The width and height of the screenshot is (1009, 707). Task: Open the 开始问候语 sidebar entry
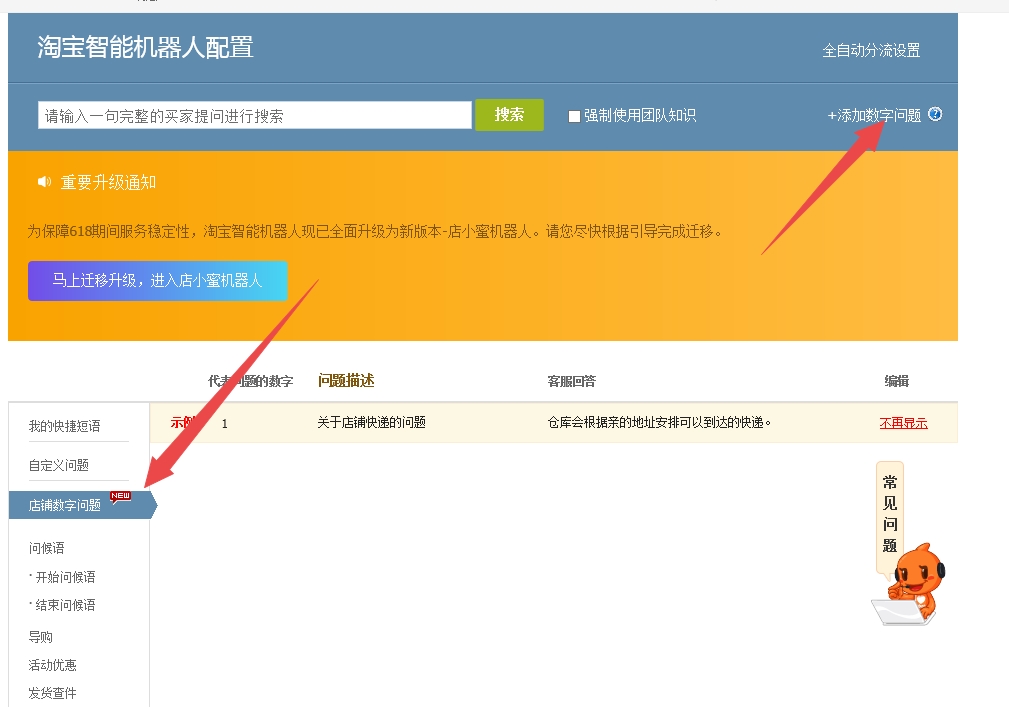[x=65, y=577]
